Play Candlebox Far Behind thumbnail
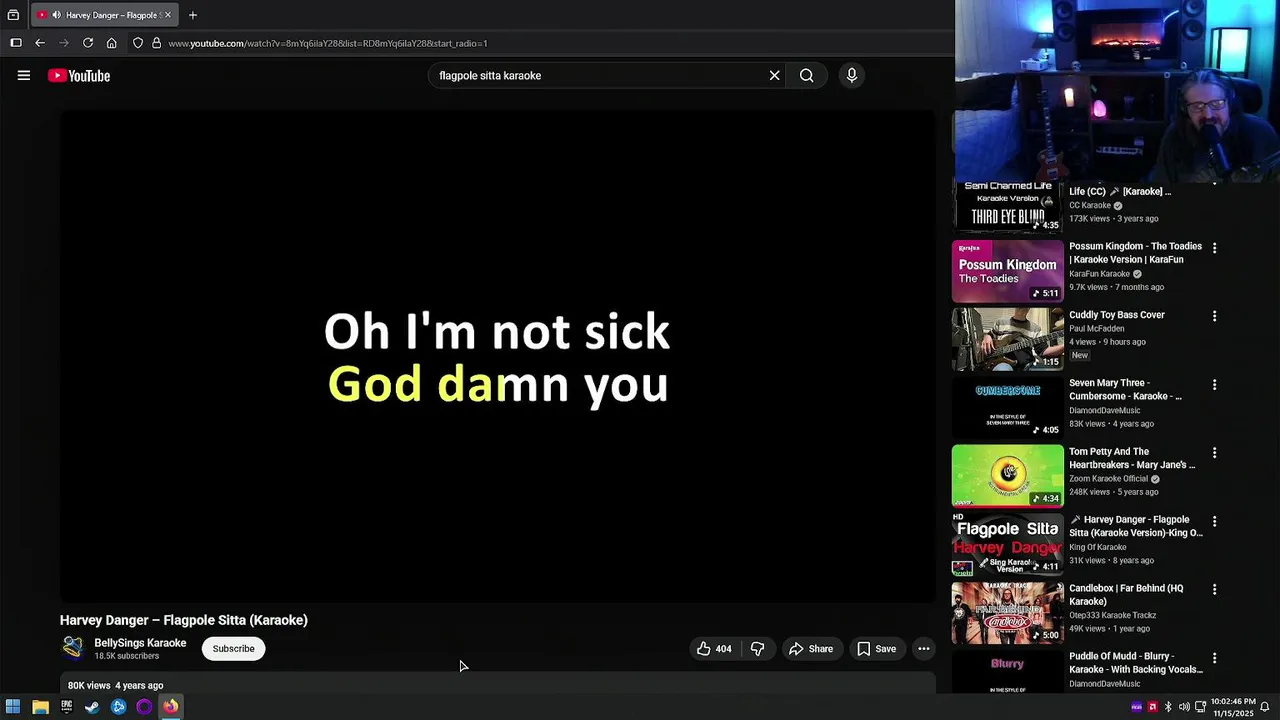Screen dimensions: 1280x720 pyautogui.click(x=1007, y=613)
